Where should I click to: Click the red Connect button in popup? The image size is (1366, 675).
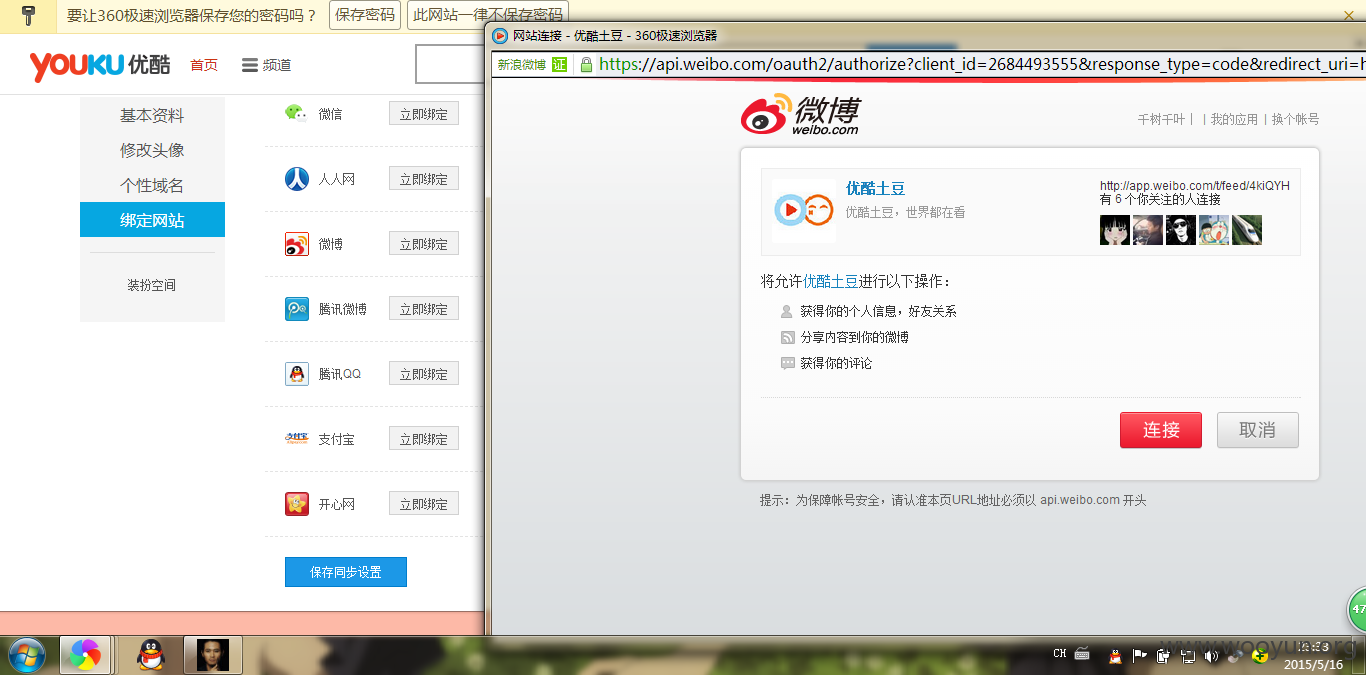[x=1161, y=430]
